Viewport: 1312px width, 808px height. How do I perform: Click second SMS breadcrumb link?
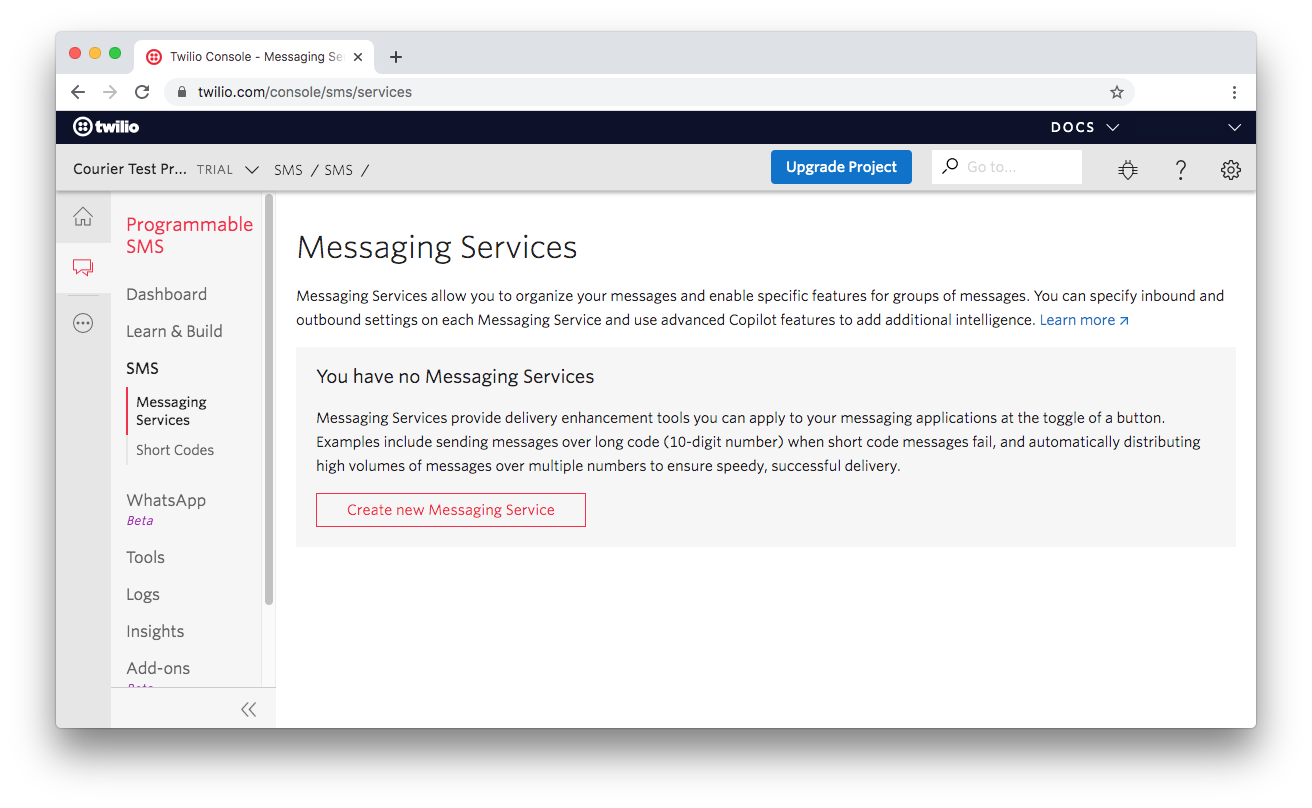point(338,170)
